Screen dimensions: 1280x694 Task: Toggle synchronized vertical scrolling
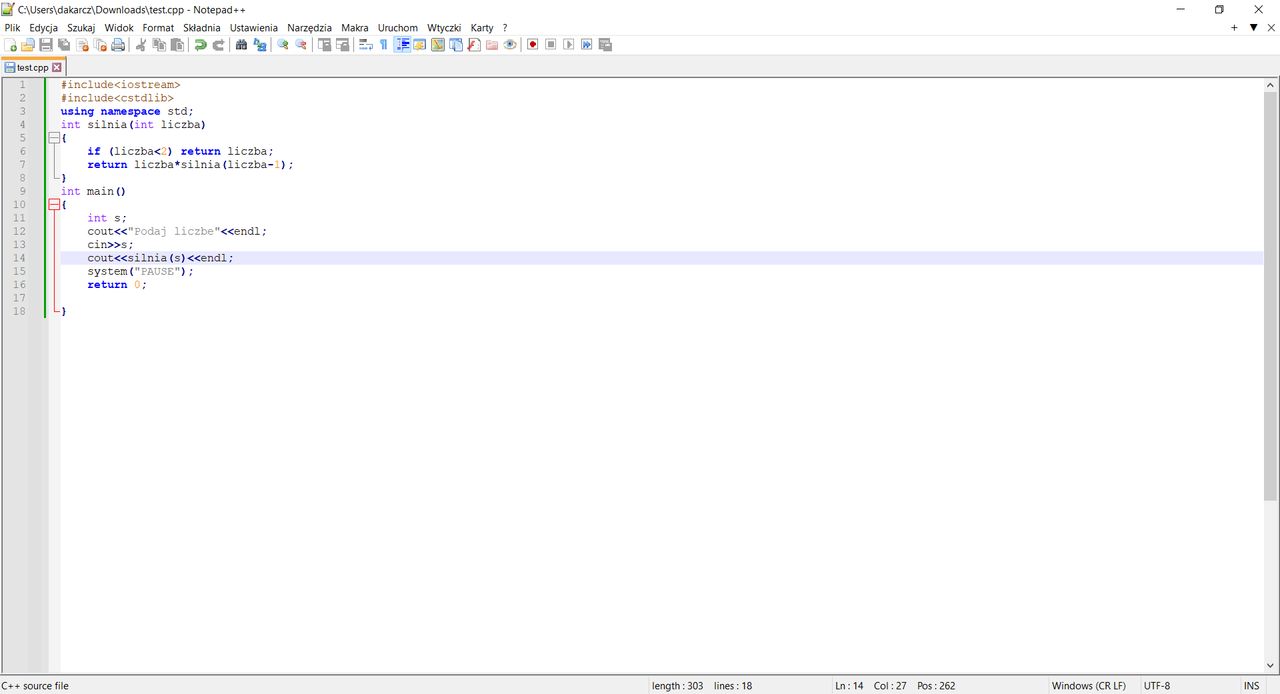coord(324,45)
